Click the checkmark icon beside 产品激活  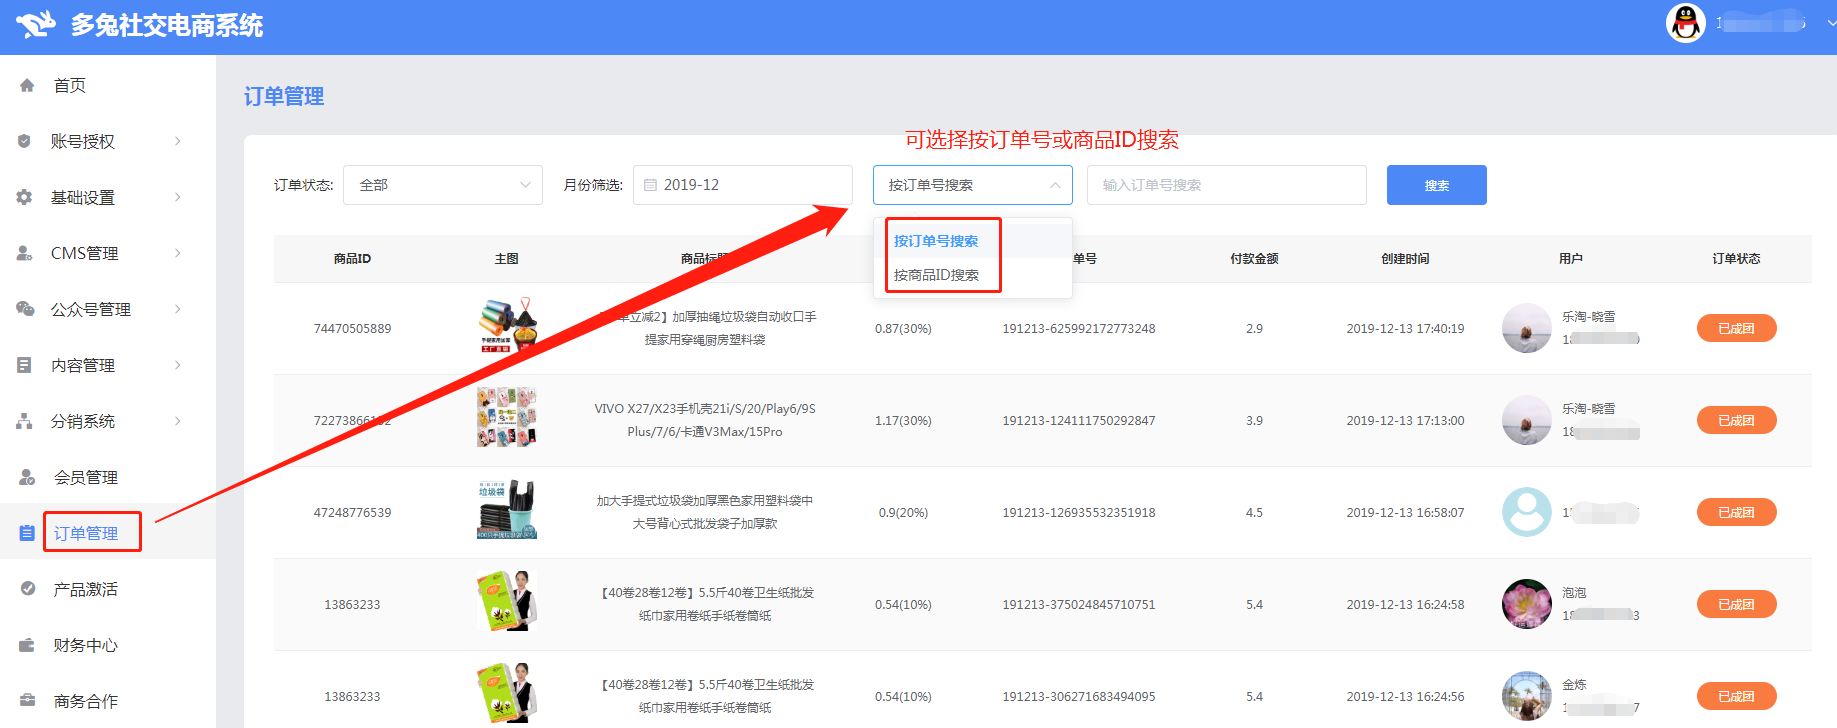pyautogui.click(x=27, y=589)
